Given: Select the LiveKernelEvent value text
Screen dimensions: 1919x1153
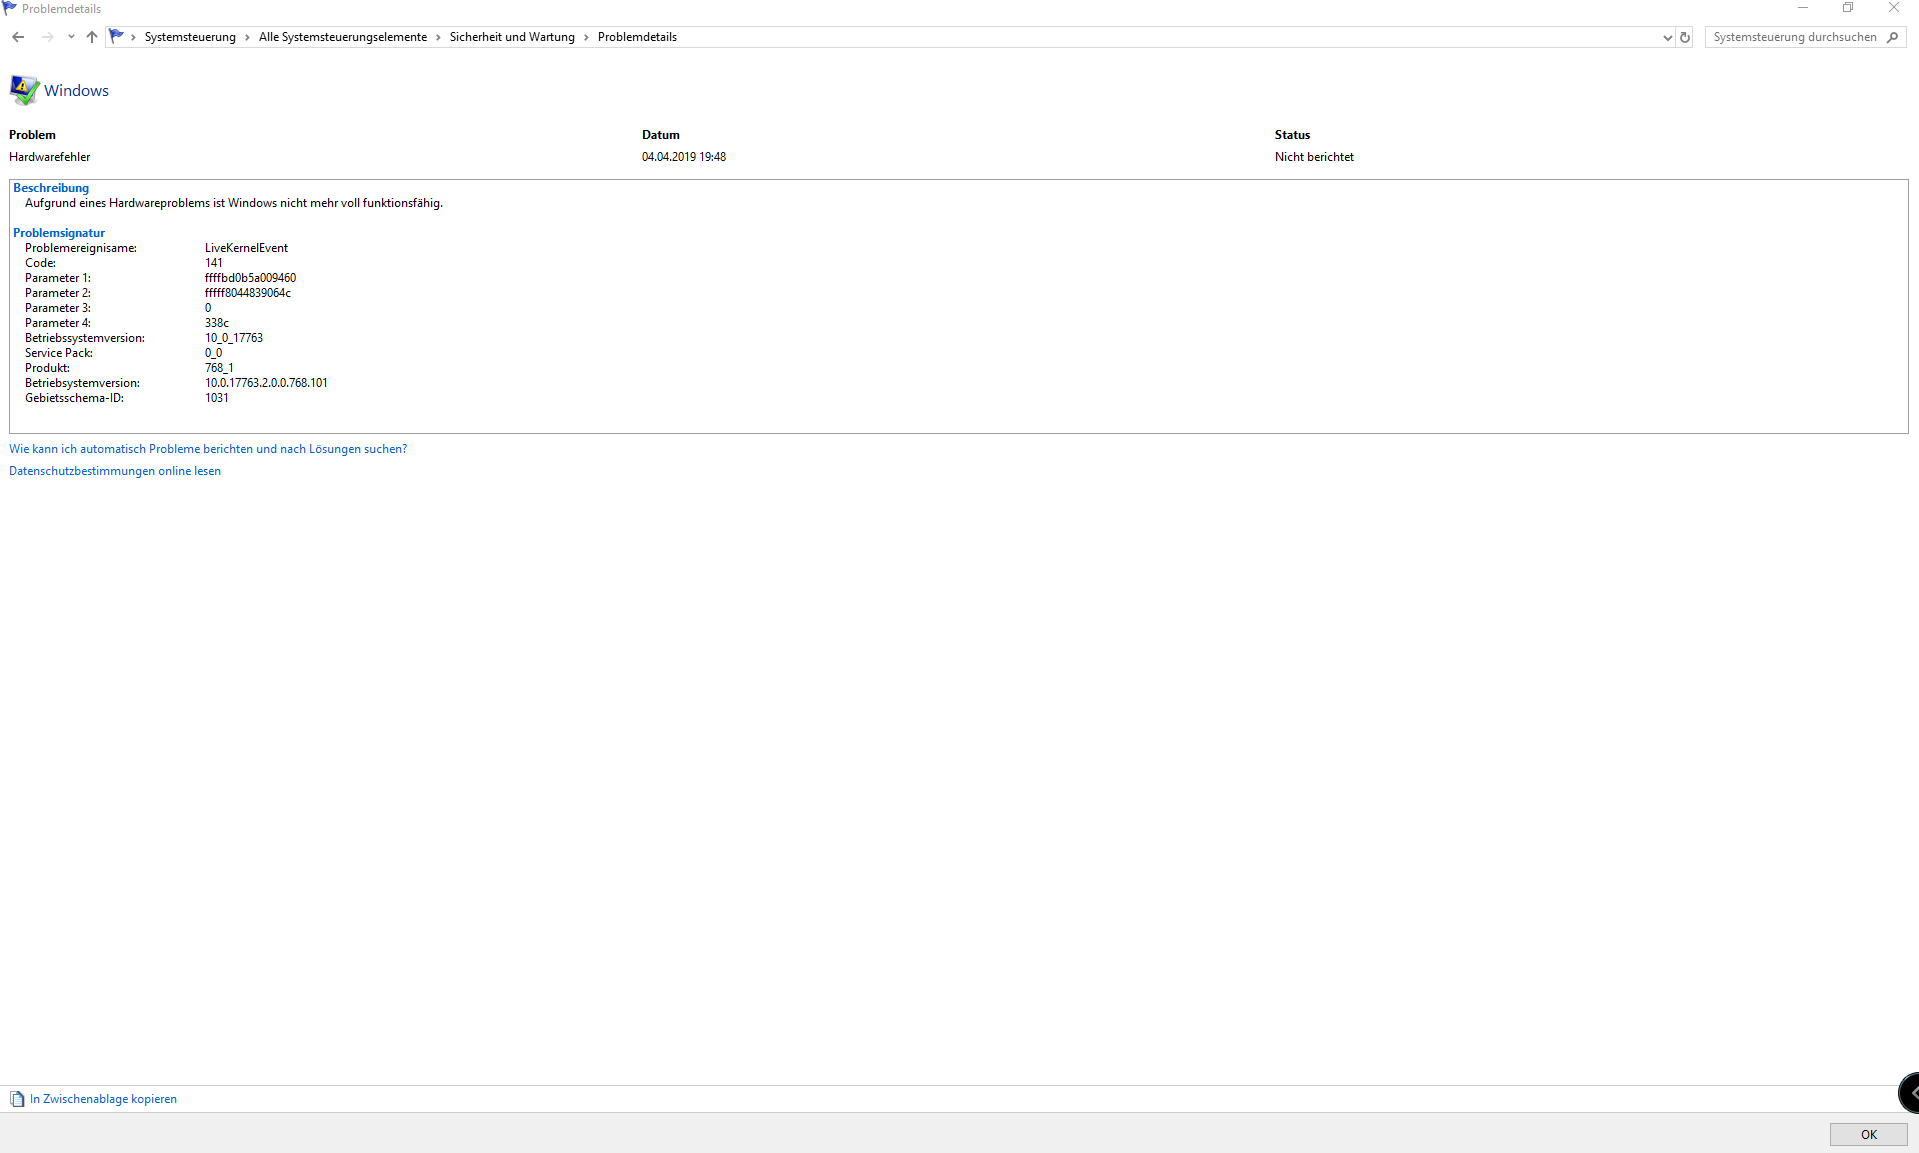Looking at the screenshot, I should 246,248.
